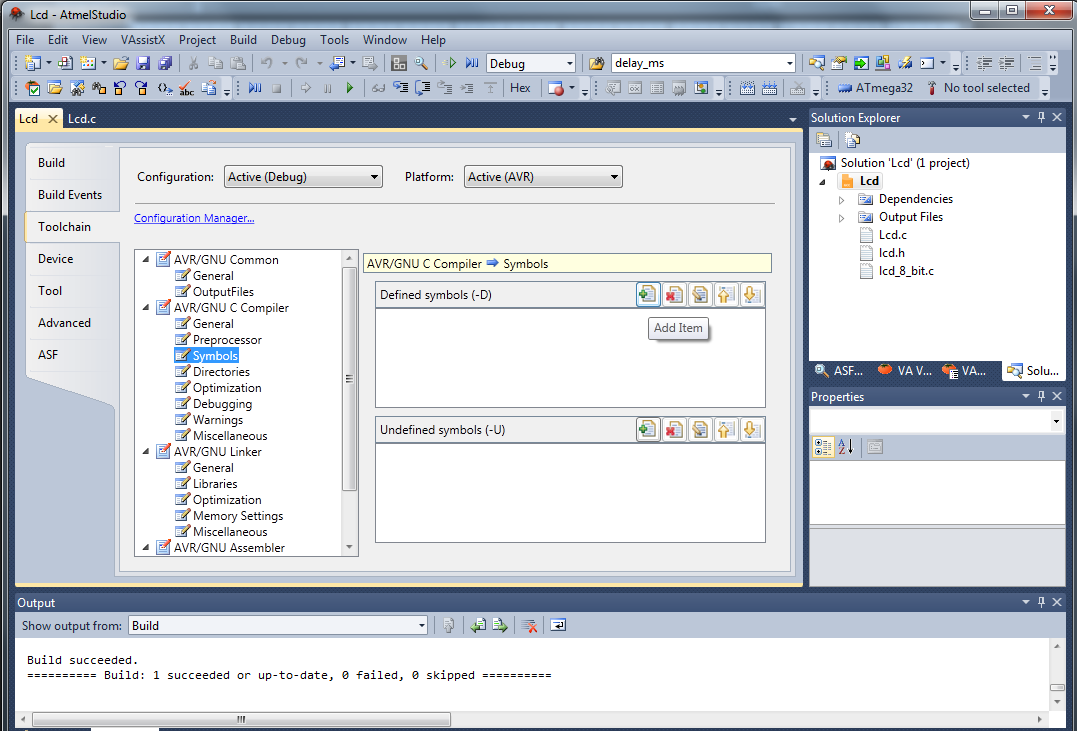
Task: Toggle word wrap in the Output window
Action: [x=558, y=625]
